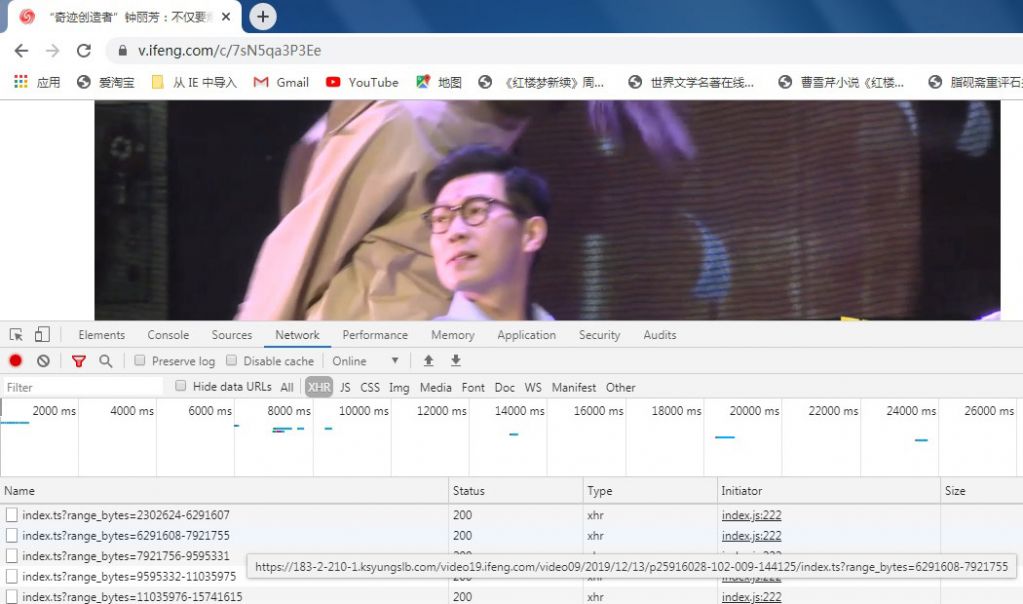
Task: Open the Online throttling dropdown
Action: (x=366, y=361)
